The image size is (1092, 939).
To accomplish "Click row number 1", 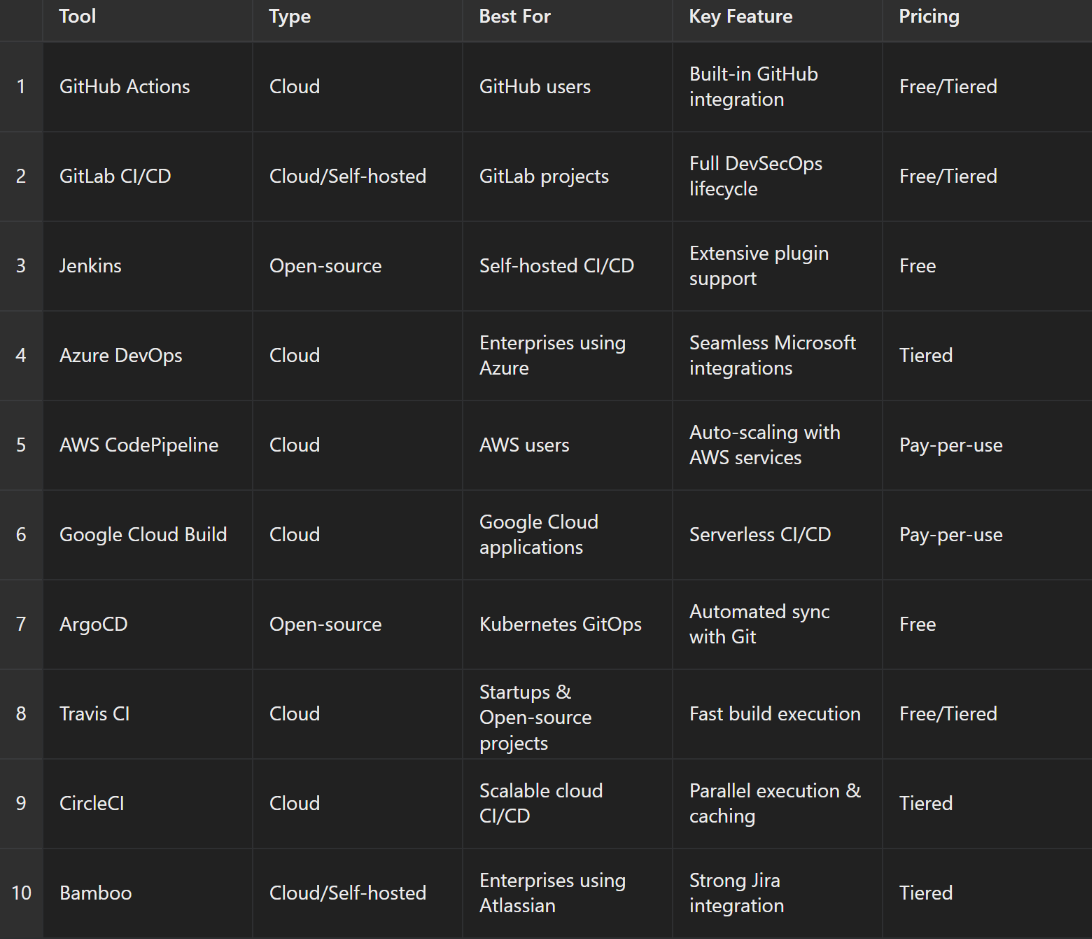I will click(21, 86).
